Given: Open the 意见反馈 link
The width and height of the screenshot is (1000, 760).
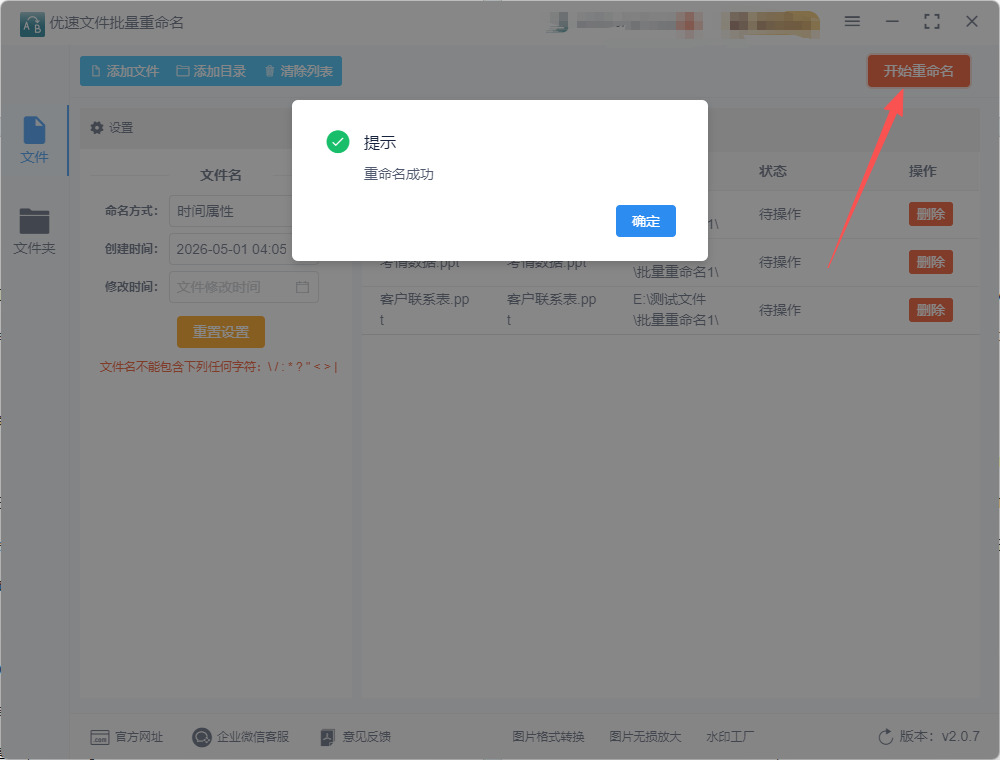Looking at the screenshot, I should (355, 736).
